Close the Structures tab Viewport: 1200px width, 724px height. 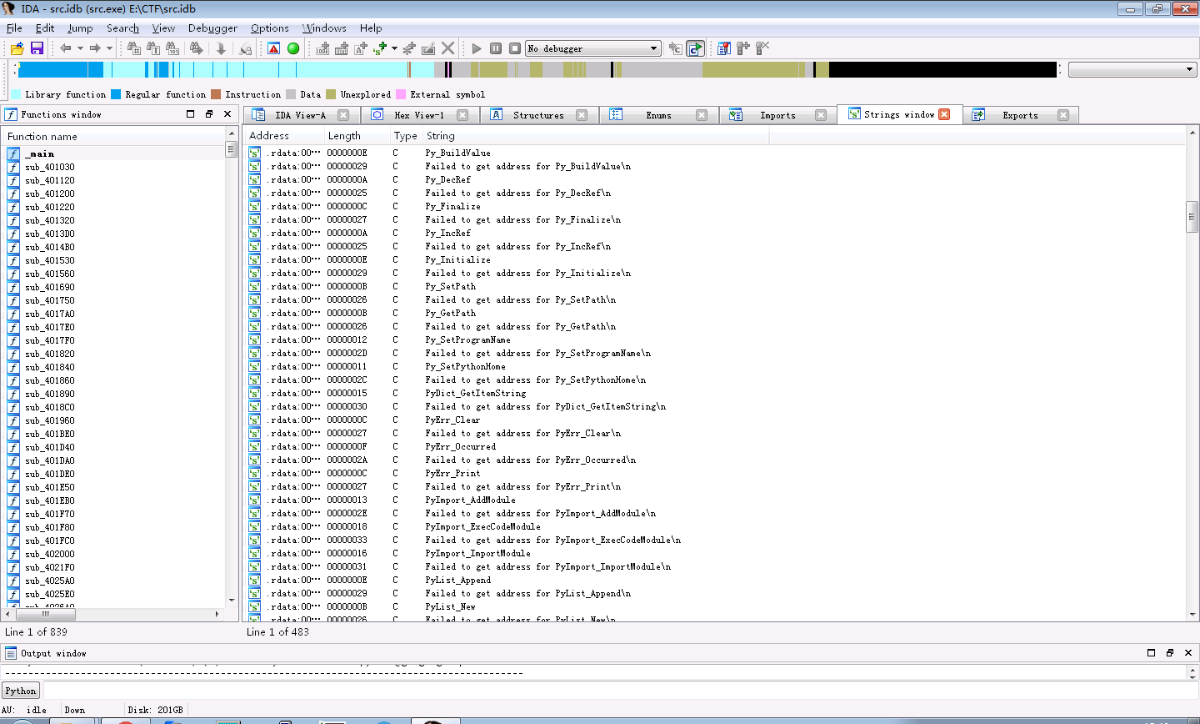coord(582,115)
